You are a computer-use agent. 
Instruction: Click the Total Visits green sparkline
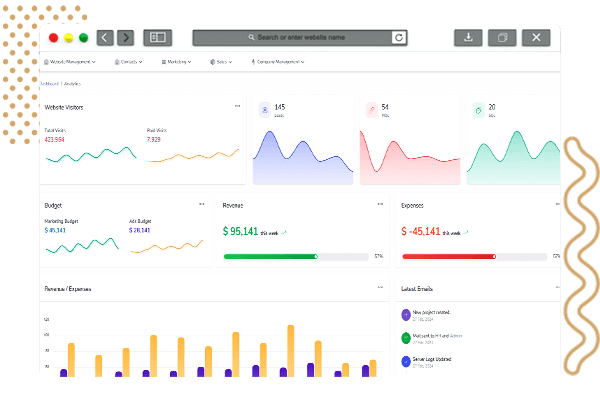pos(91,155)
